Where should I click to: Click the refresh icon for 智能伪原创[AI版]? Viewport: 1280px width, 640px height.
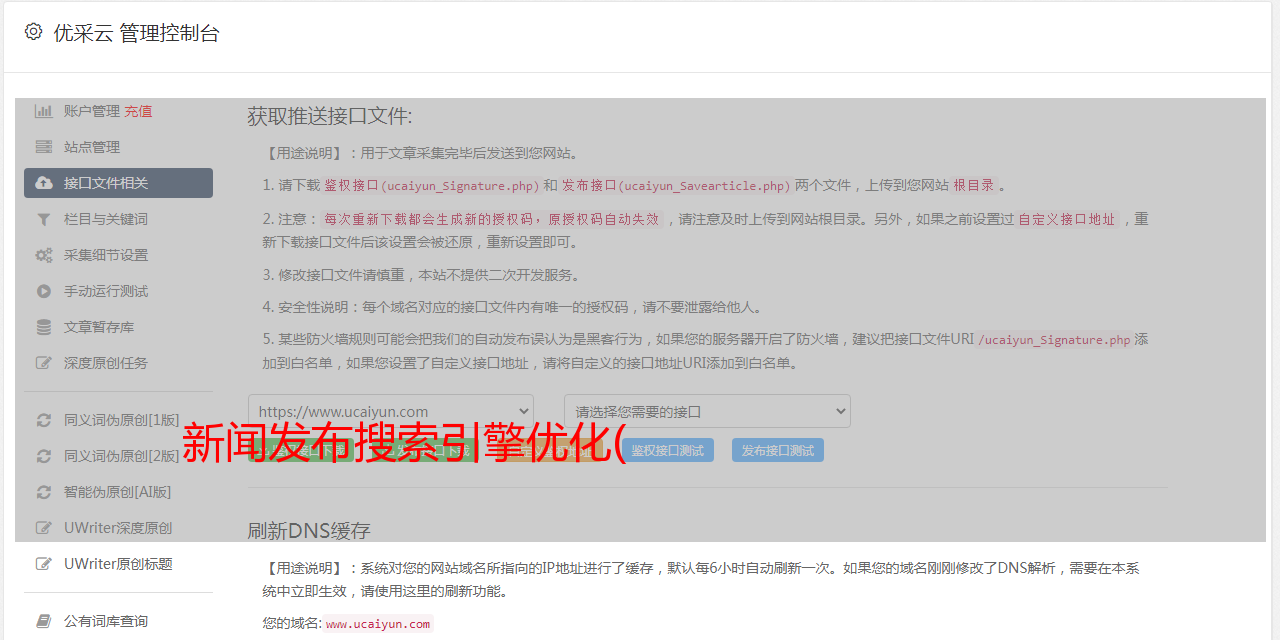pos(44,492)
